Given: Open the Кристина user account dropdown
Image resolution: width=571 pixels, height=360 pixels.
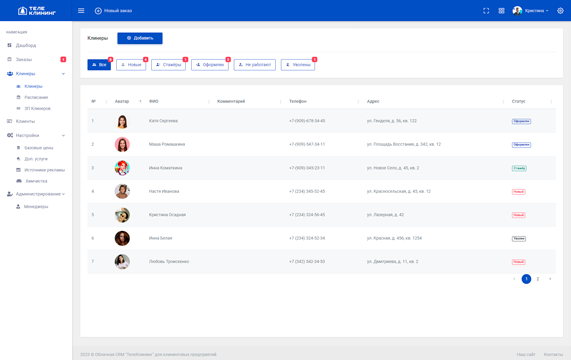Looking at the screenshot, I should point(530,11).
